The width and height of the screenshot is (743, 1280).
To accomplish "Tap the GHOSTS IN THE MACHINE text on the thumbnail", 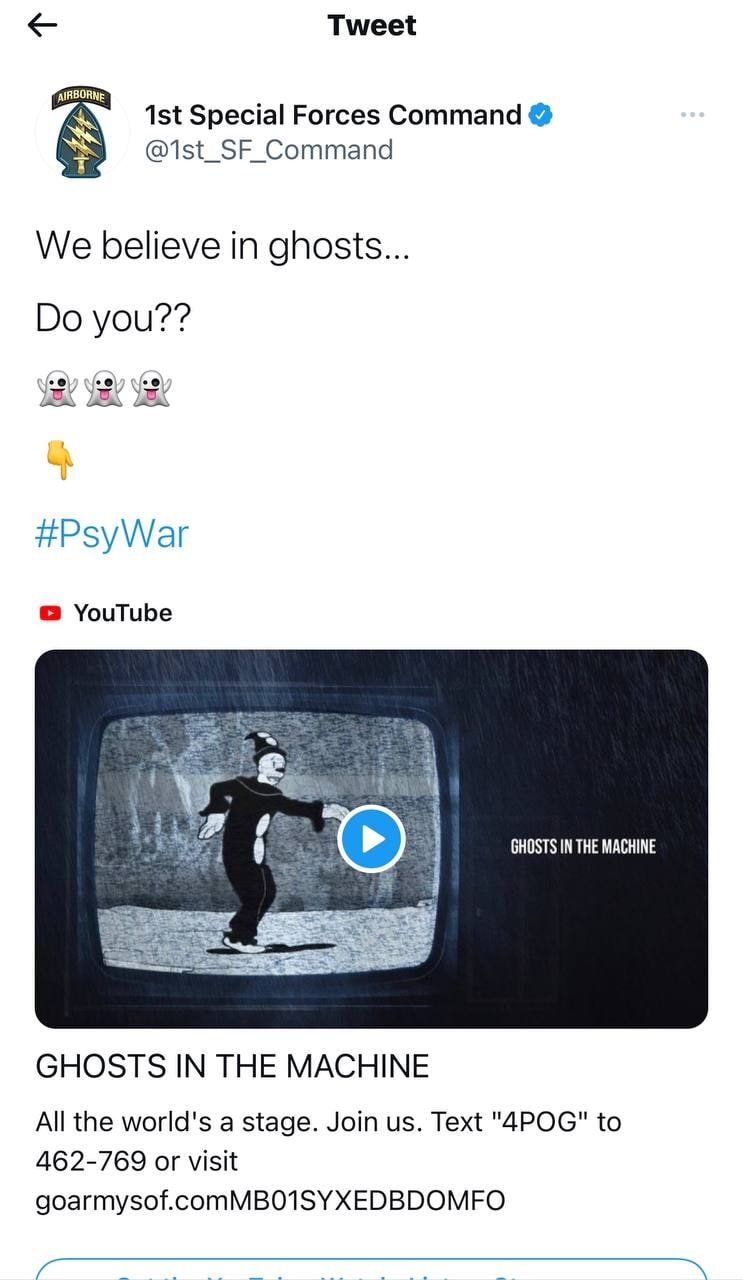I will click(583, 846).
